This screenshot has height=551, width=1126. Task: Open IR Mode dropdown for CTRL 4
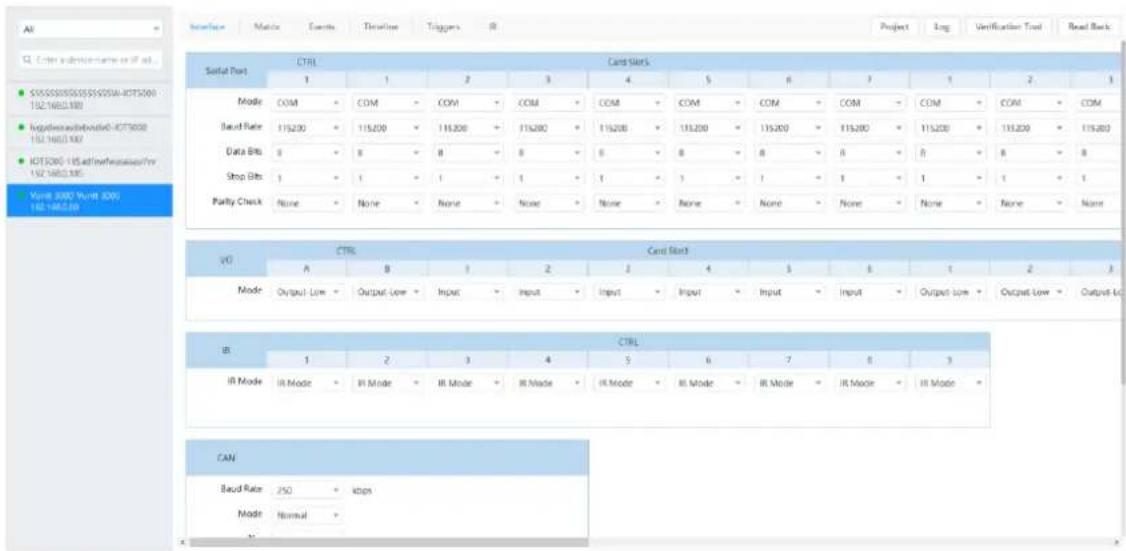point(549,384)
